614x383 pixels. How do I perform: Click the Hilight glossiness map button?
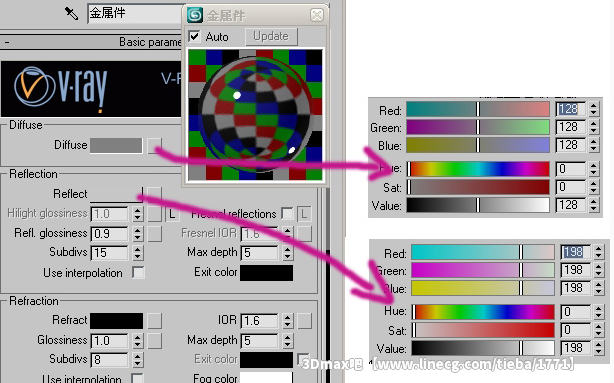point(154,214)
